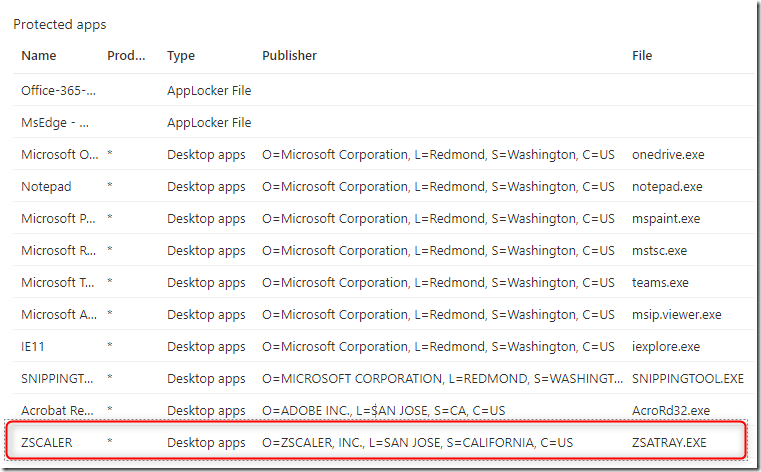This screenshot has height=472, width=761.
Task: Select AppLocker File type in Office-365 row
Action: coord(209,91)
